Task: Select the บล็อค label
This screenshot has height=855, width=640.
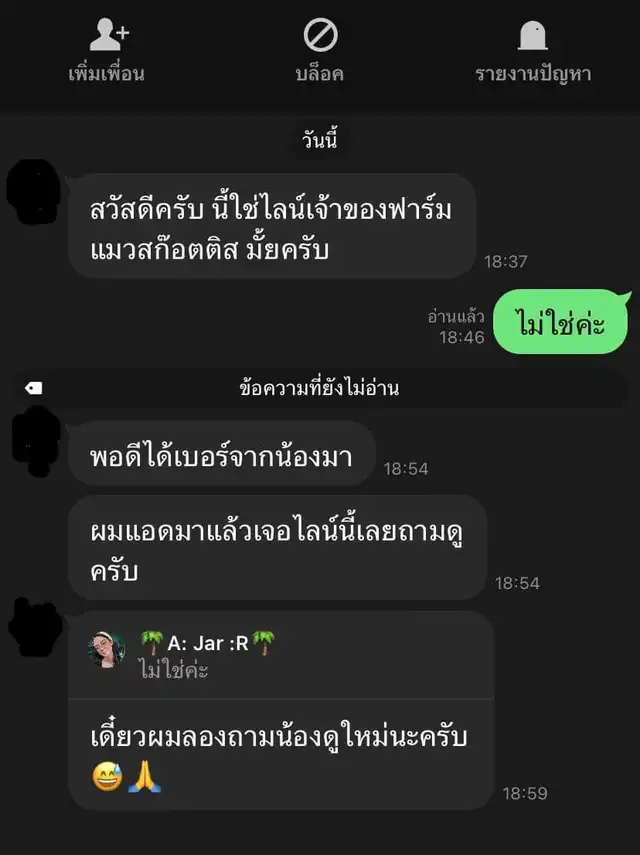Action: click(320, 74)
